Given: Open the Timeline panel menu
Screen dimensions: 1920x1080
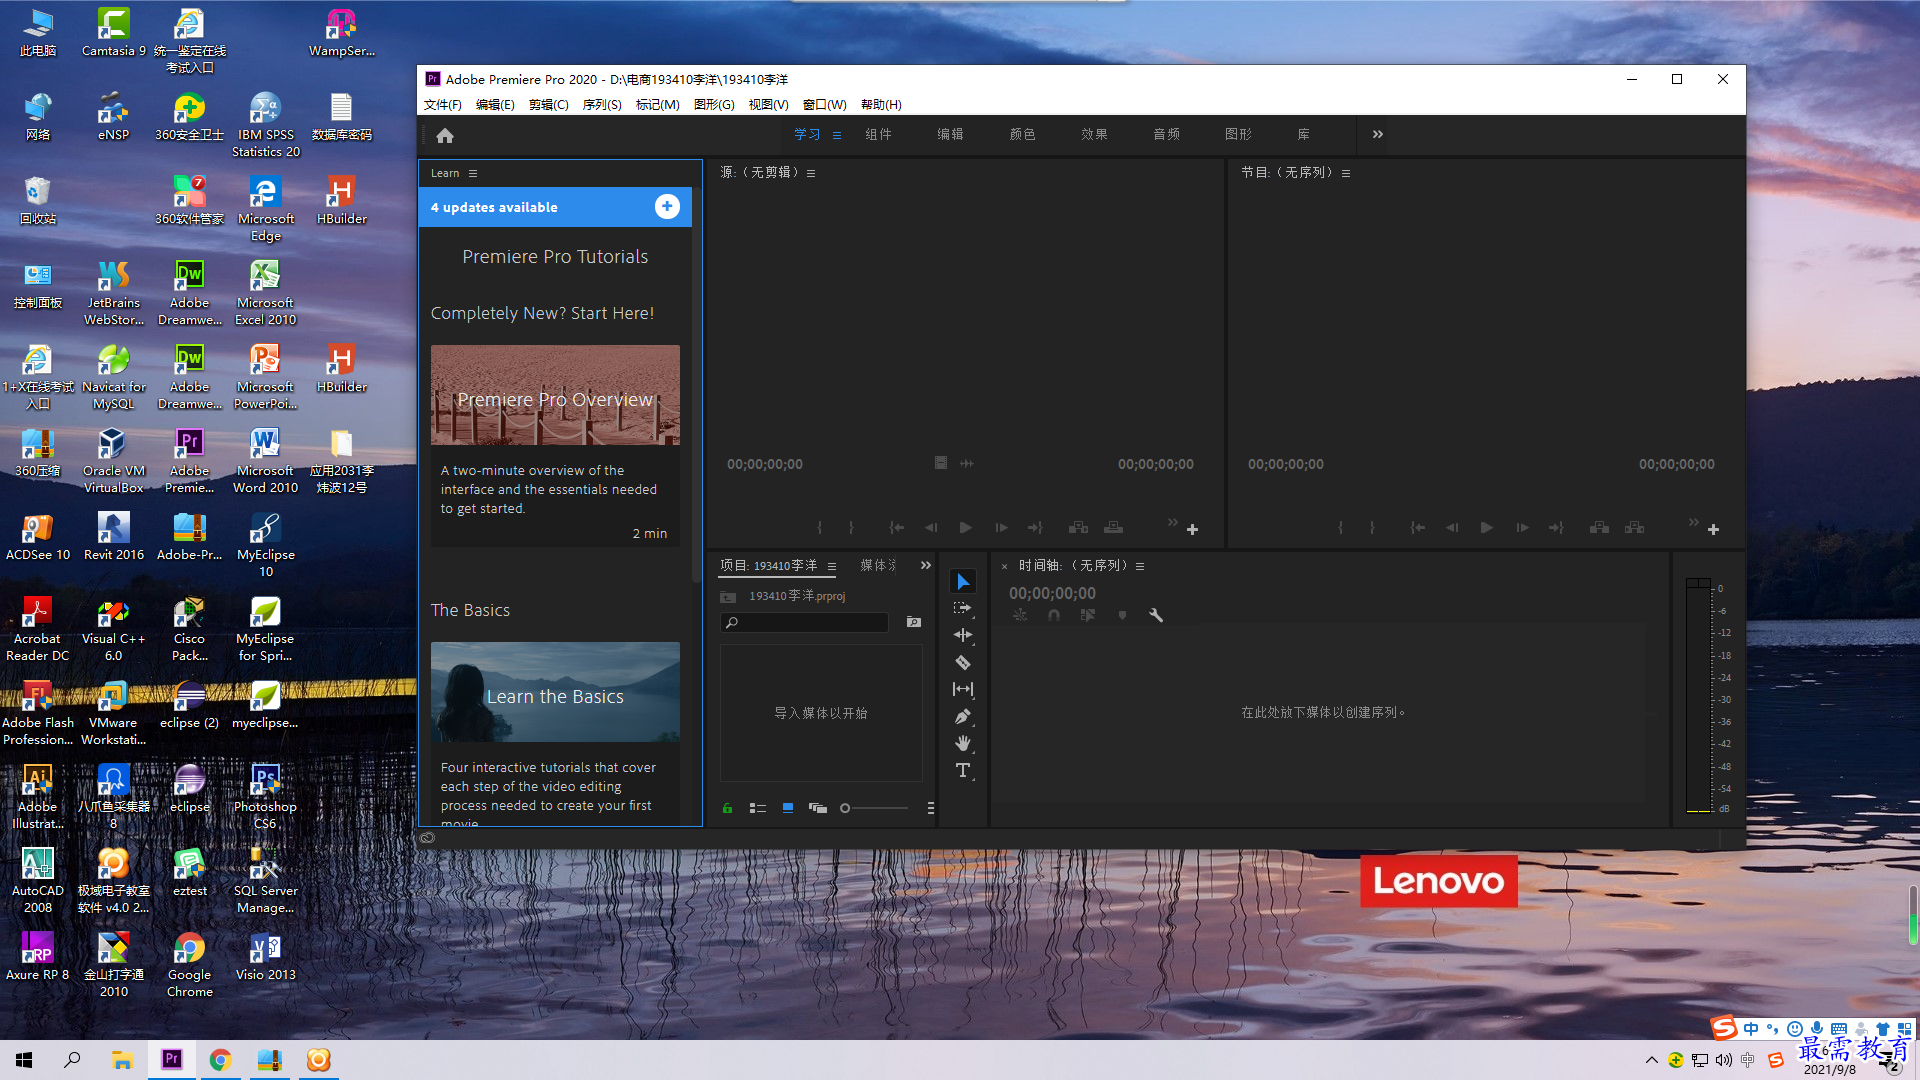Looking at the screenshot, I should [1140, 566].
